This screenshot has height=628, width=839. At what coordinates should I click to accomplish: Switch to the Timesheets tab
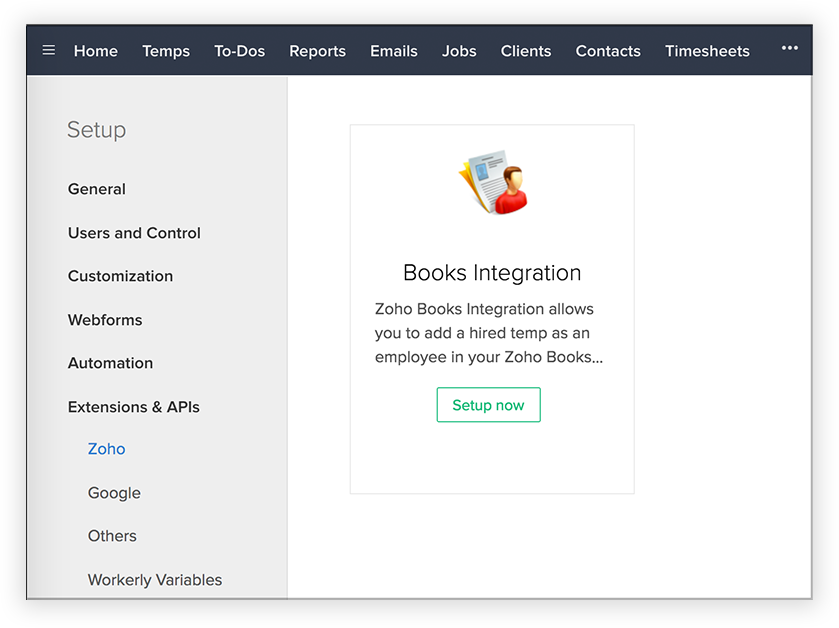coord(707,51)
